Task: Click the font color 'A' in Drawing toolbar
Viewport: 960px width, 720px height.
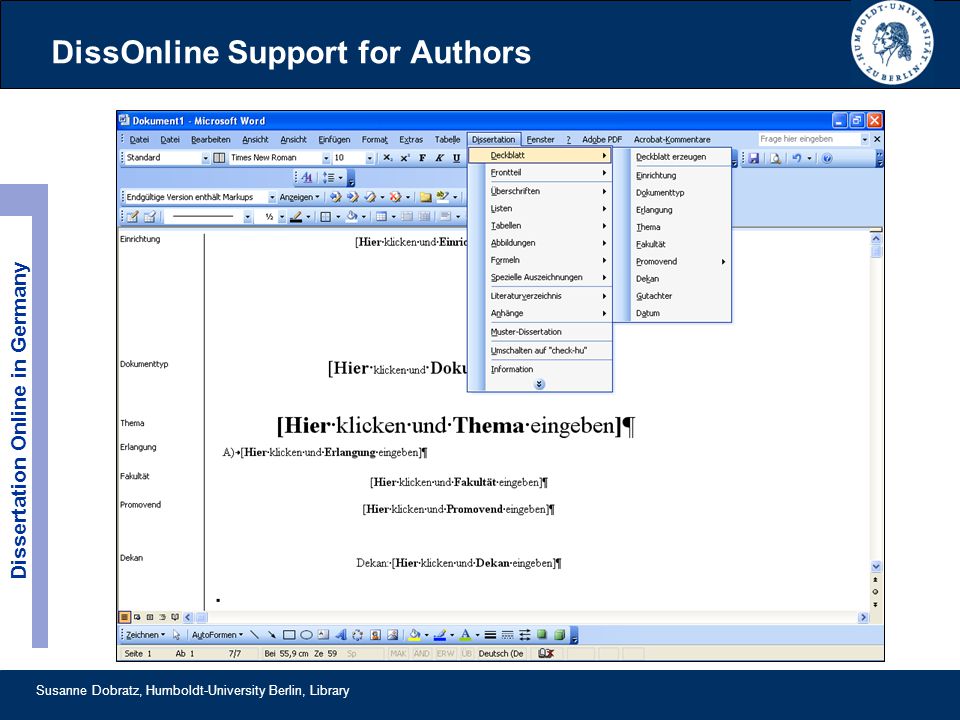Action: [x=466, y=635]
